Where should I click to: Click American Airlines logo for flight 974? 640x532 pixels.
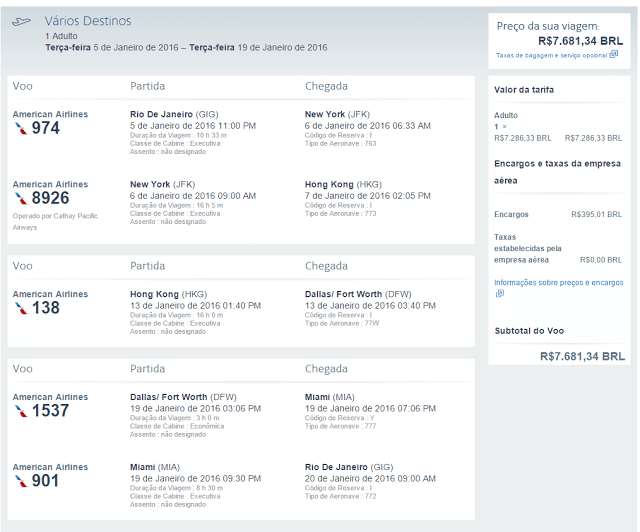pos(21,129)
